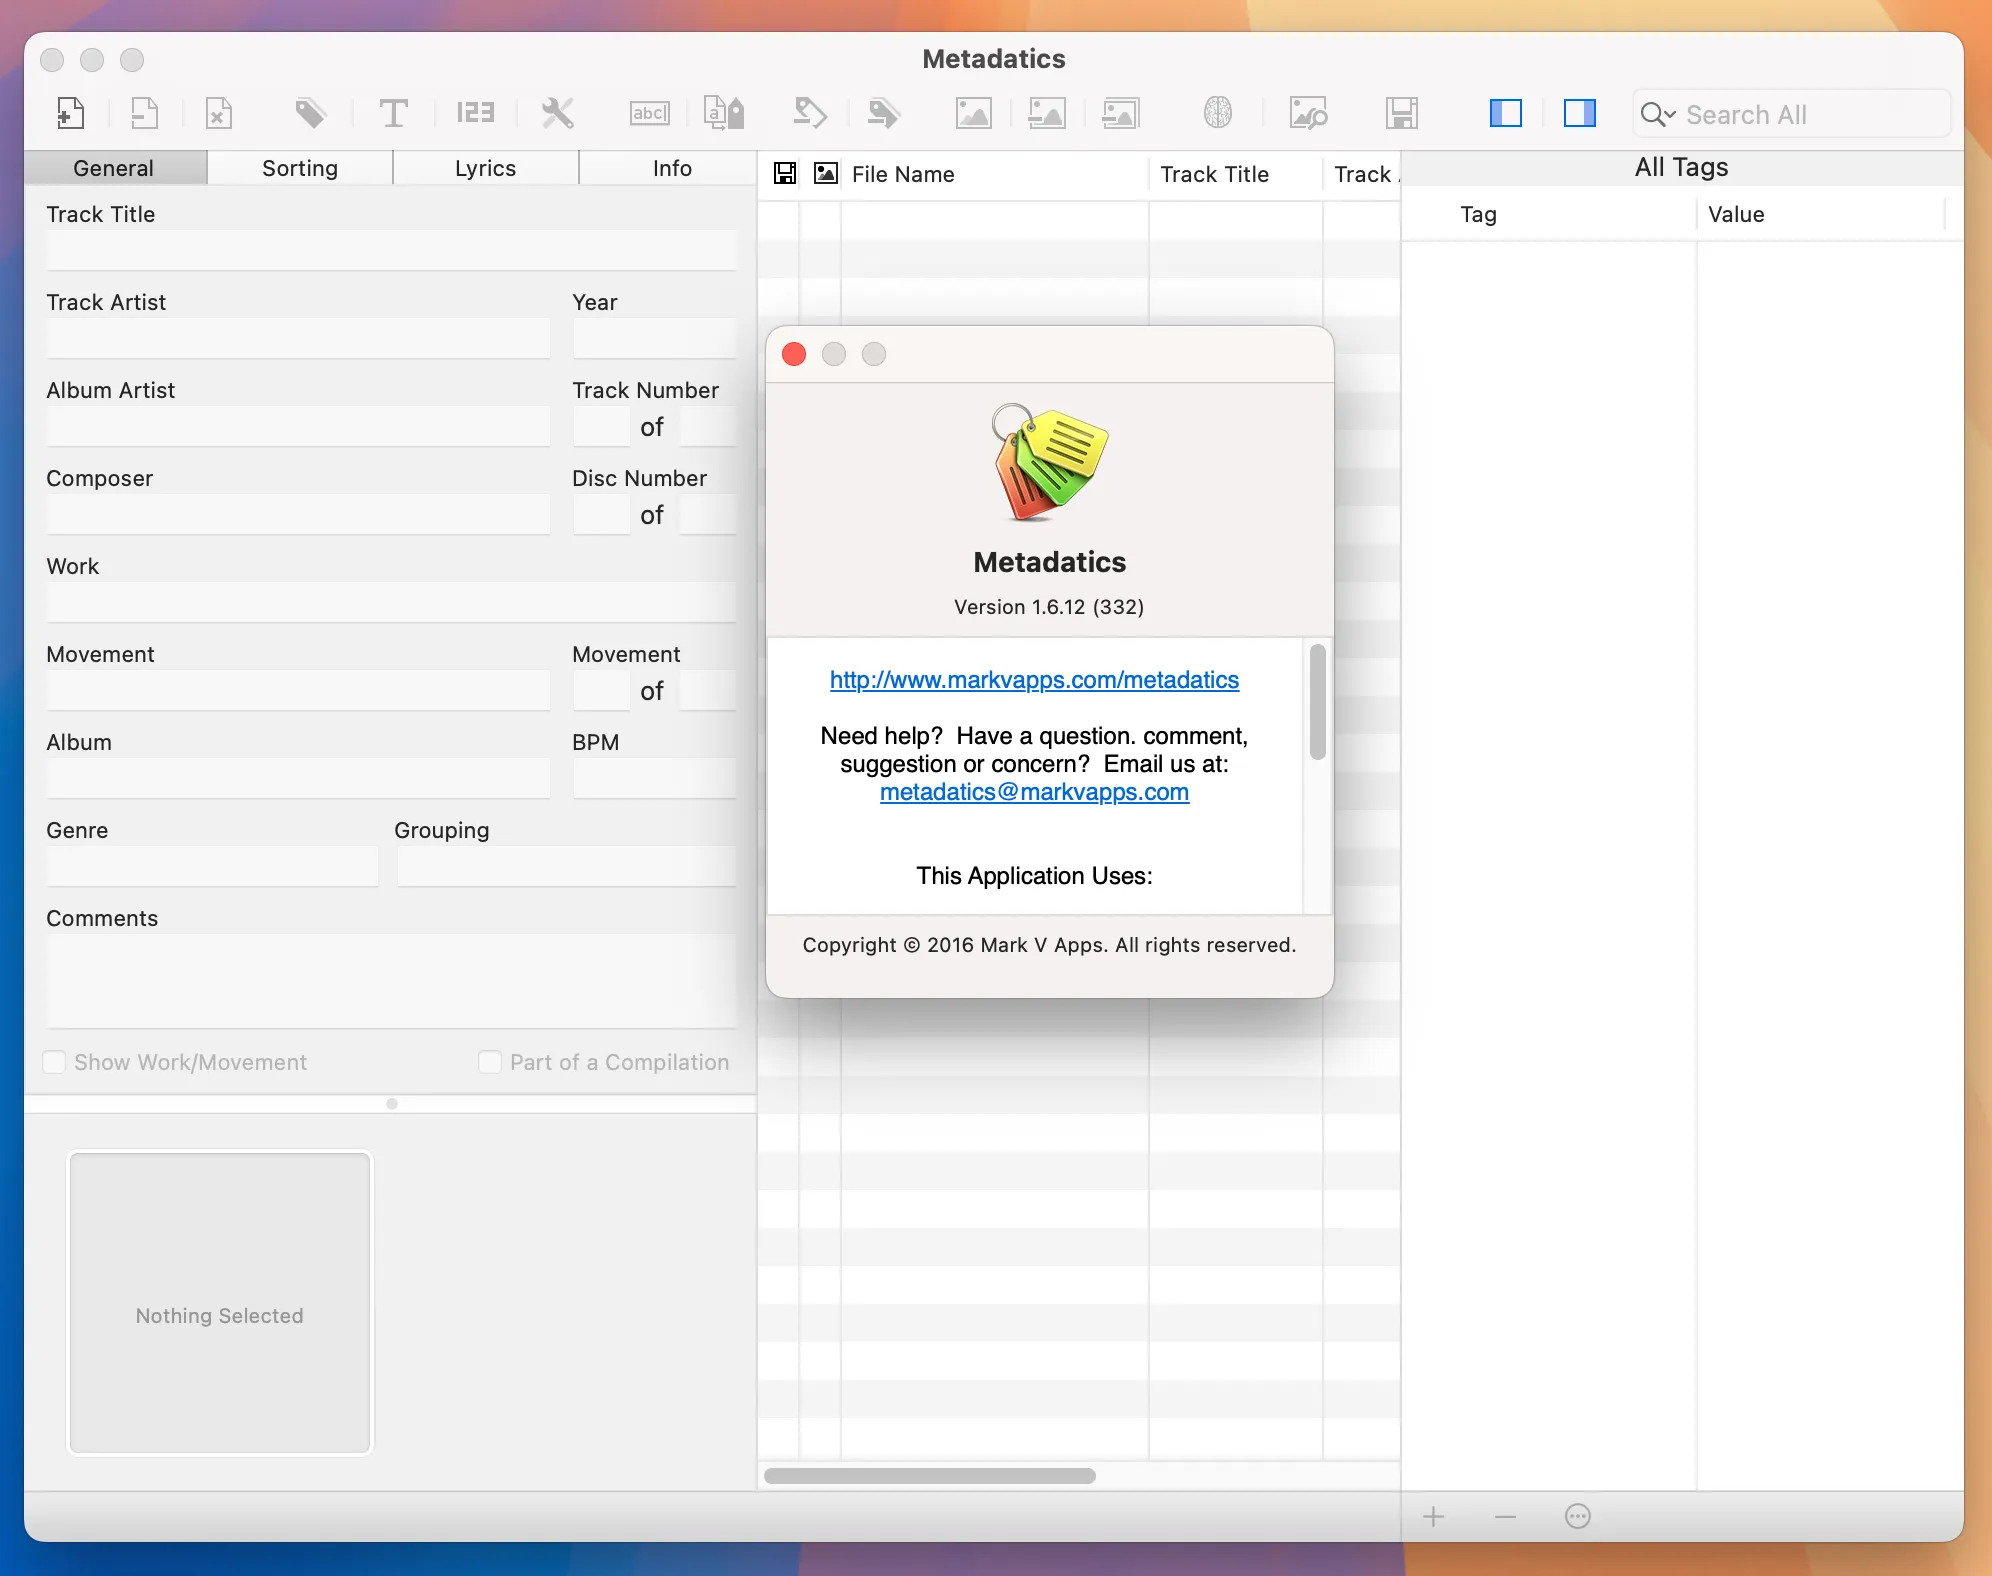Image resolution: width=1992 pixels, height=1576 pixels.
Task: Open the search scope magnifier dropdown
Action: tap(1657, 115)
